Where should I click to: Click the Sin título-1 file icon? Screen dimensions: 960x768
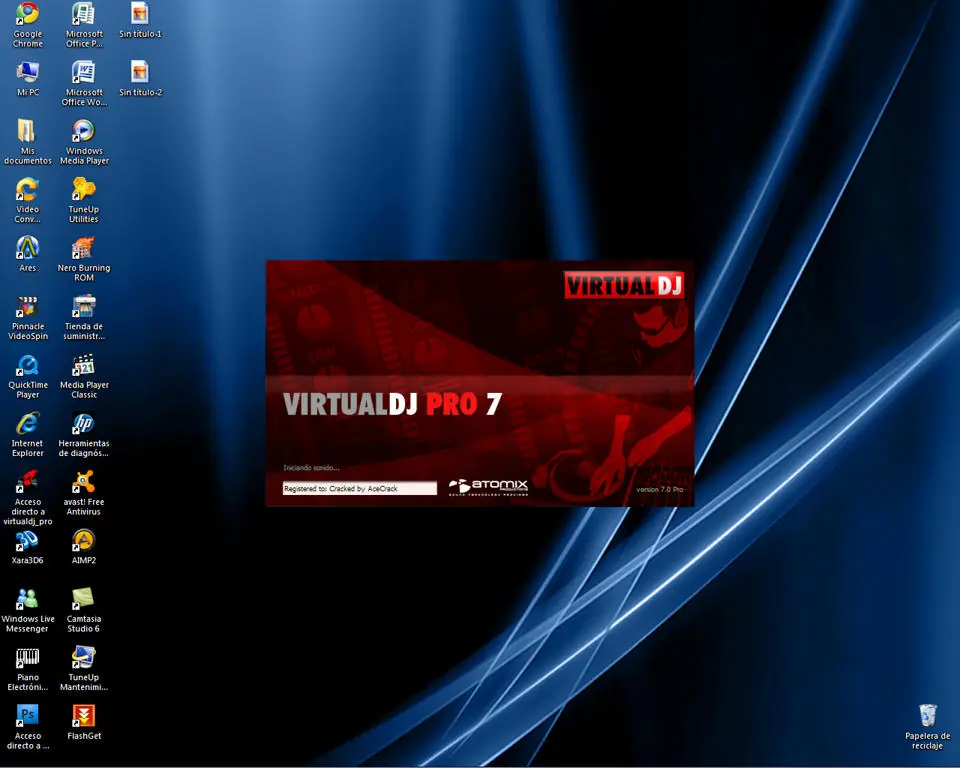(x=140, y=15)
